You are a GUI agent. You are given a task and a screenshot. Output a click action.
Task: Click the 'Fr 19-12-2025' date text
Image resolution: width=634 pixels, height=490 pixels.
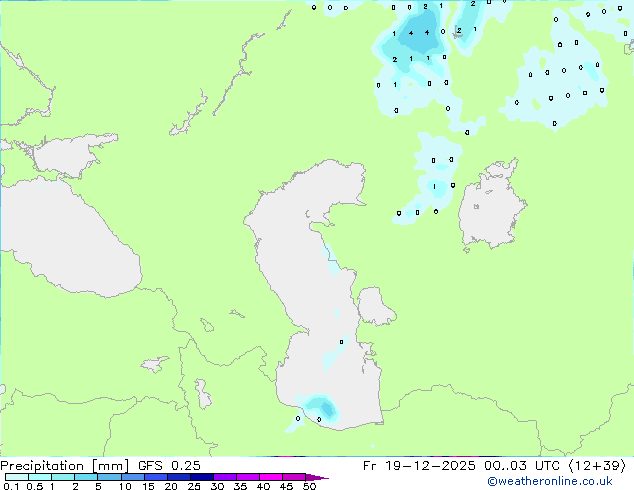click(x=419, y=466)
